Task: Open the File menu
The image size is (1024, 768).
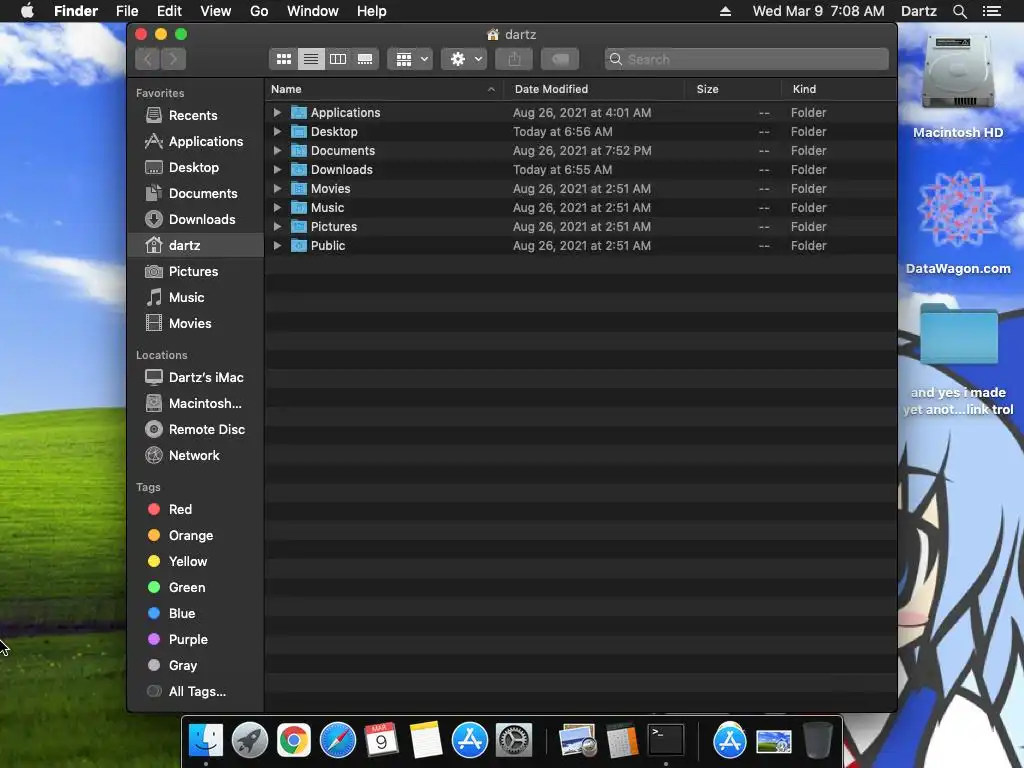Action: coord(127,11)
